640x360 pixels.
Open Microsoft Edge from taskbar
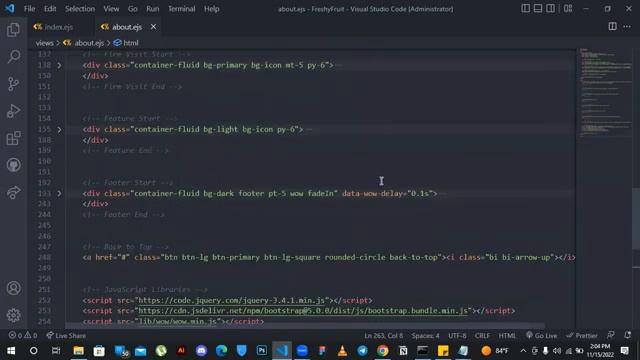pos(222,351)
